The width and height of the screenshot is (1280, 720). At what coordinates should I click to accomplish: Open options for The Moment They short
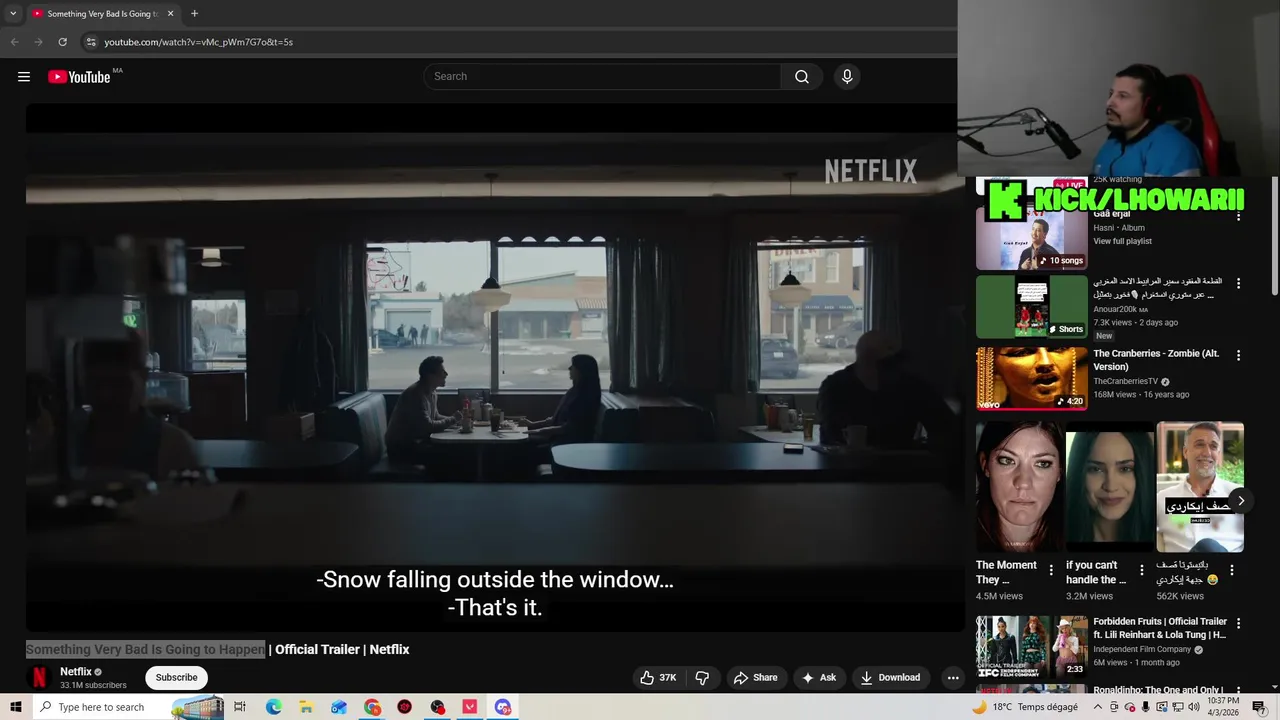coord(1051,570)
